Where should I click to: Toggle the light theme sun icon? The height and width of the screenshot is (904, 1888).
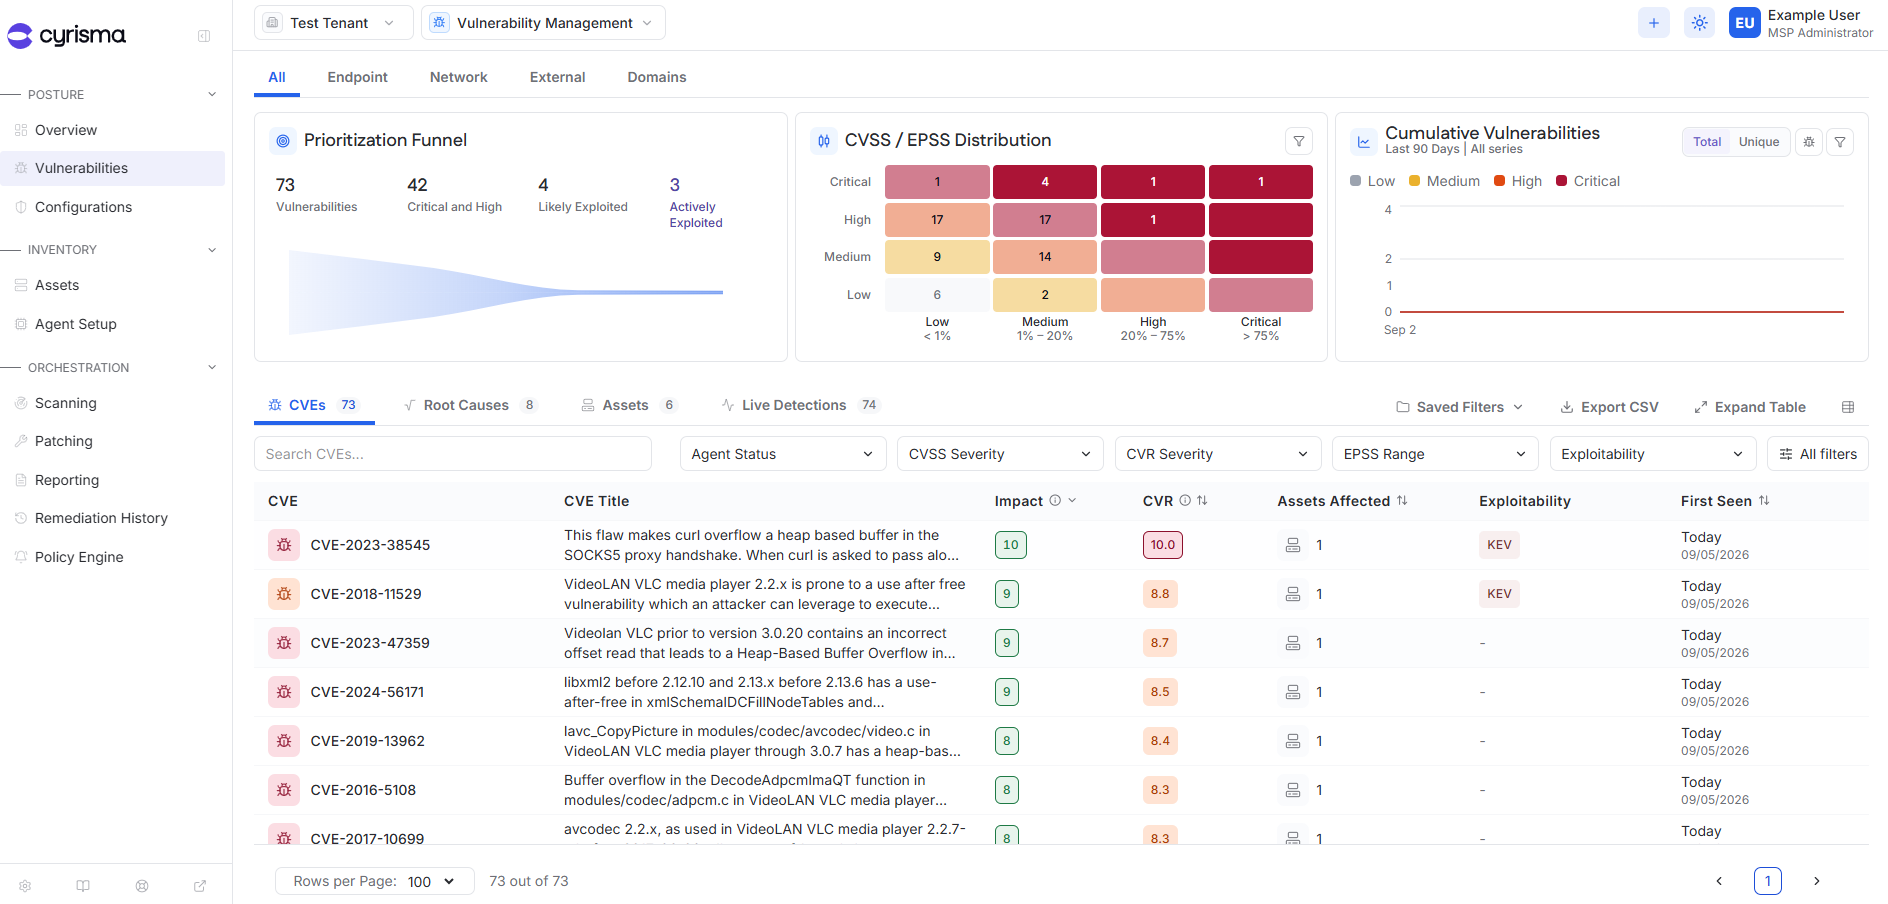pos(1700,23)
